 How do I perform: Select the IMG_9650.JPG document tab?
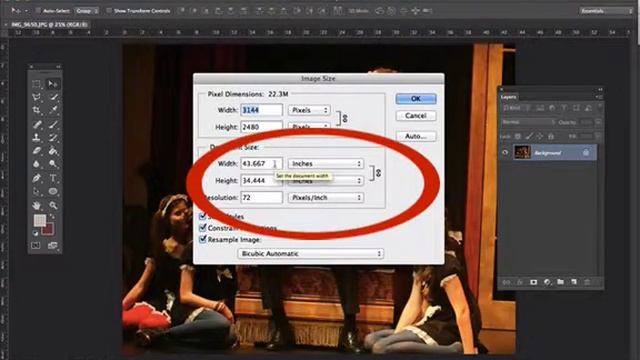click(49, 24)
